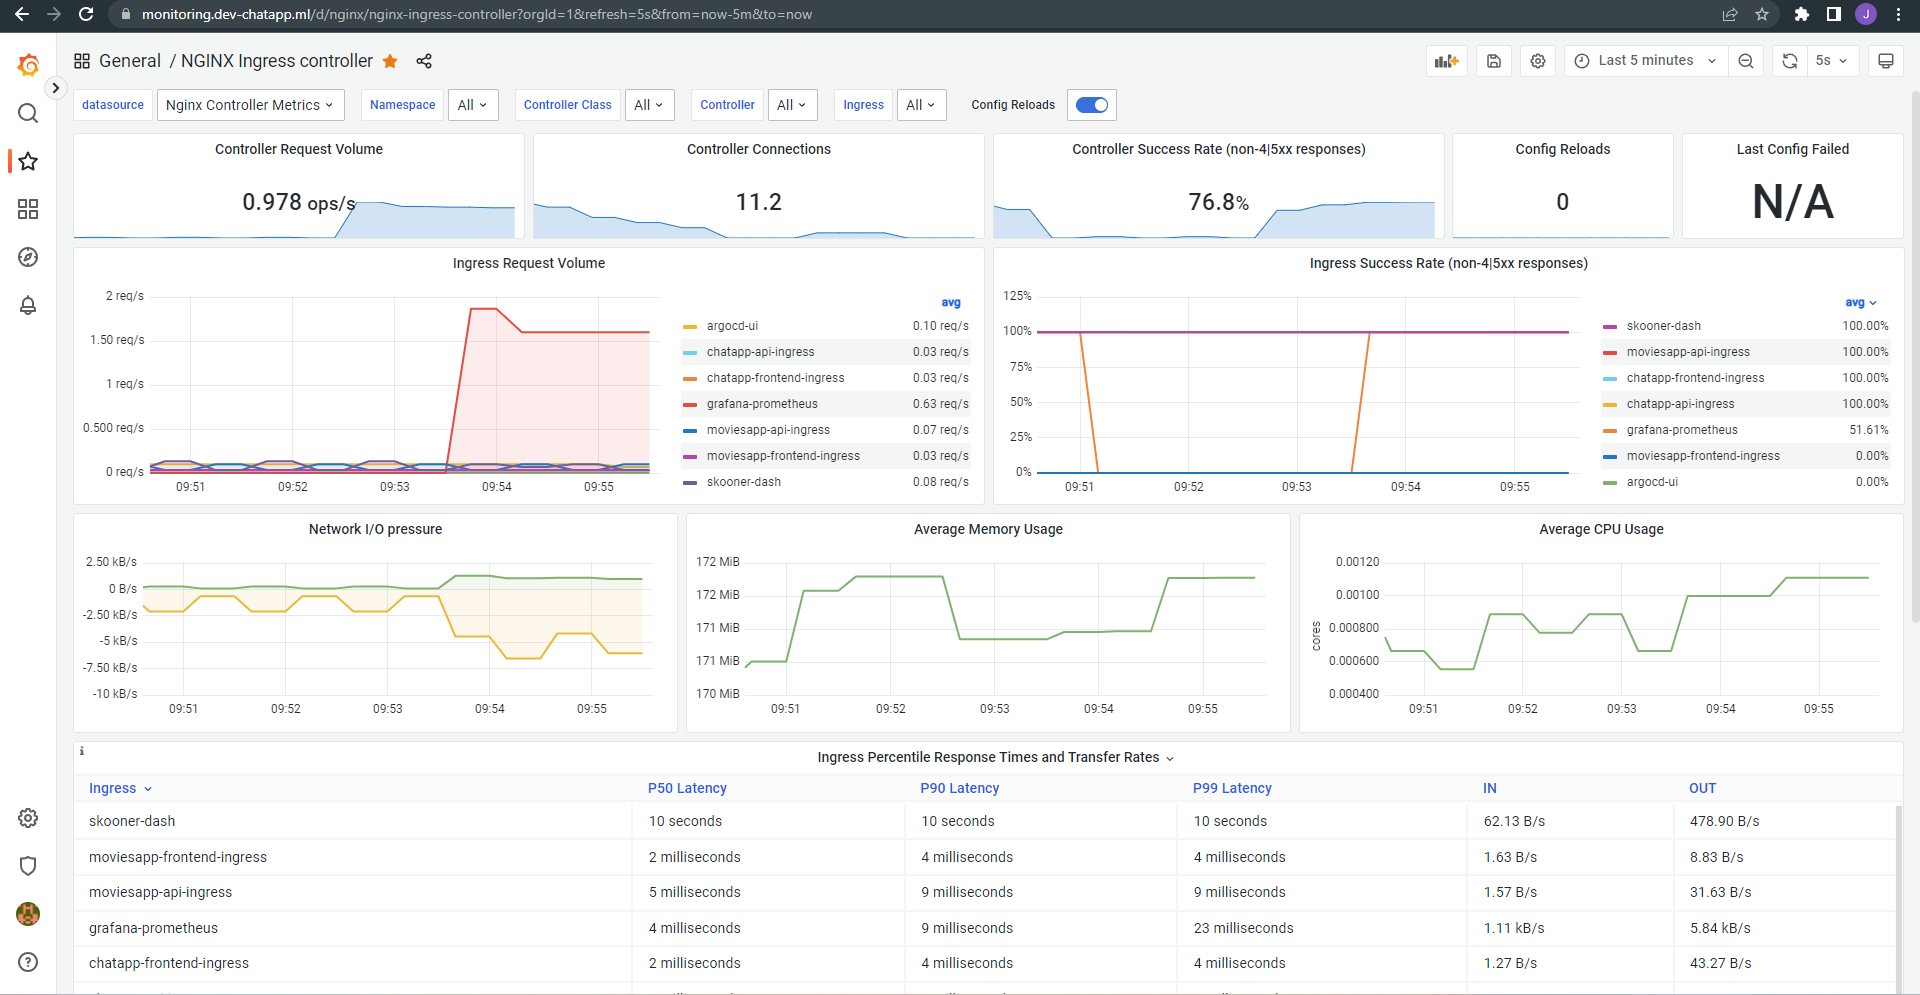Toggle argocd-ui series in request volume legend

(x=732, y=326)
